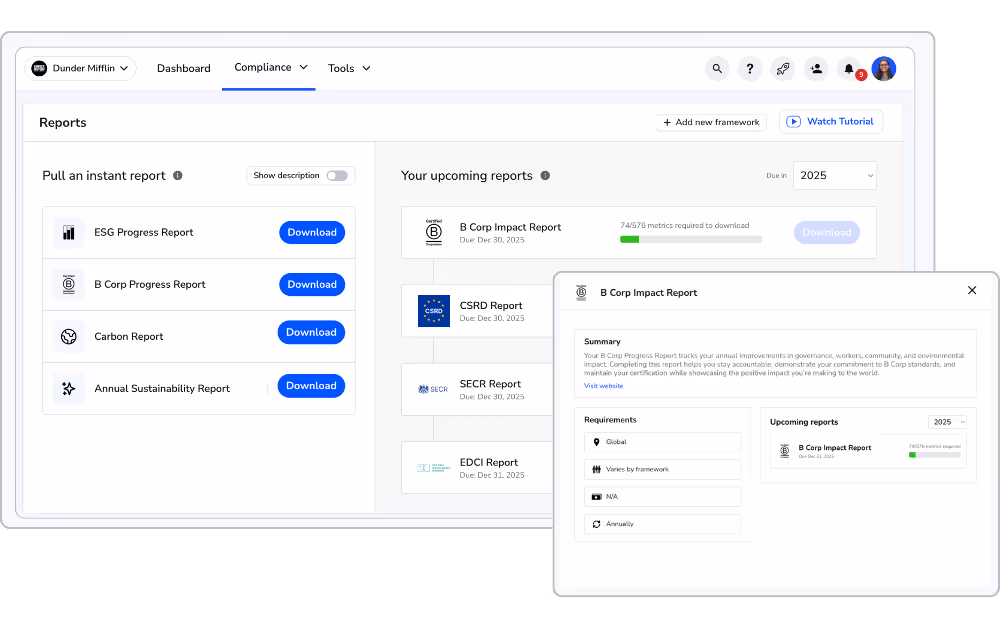
Task: Click the Global requirement row
Action: 662,442
